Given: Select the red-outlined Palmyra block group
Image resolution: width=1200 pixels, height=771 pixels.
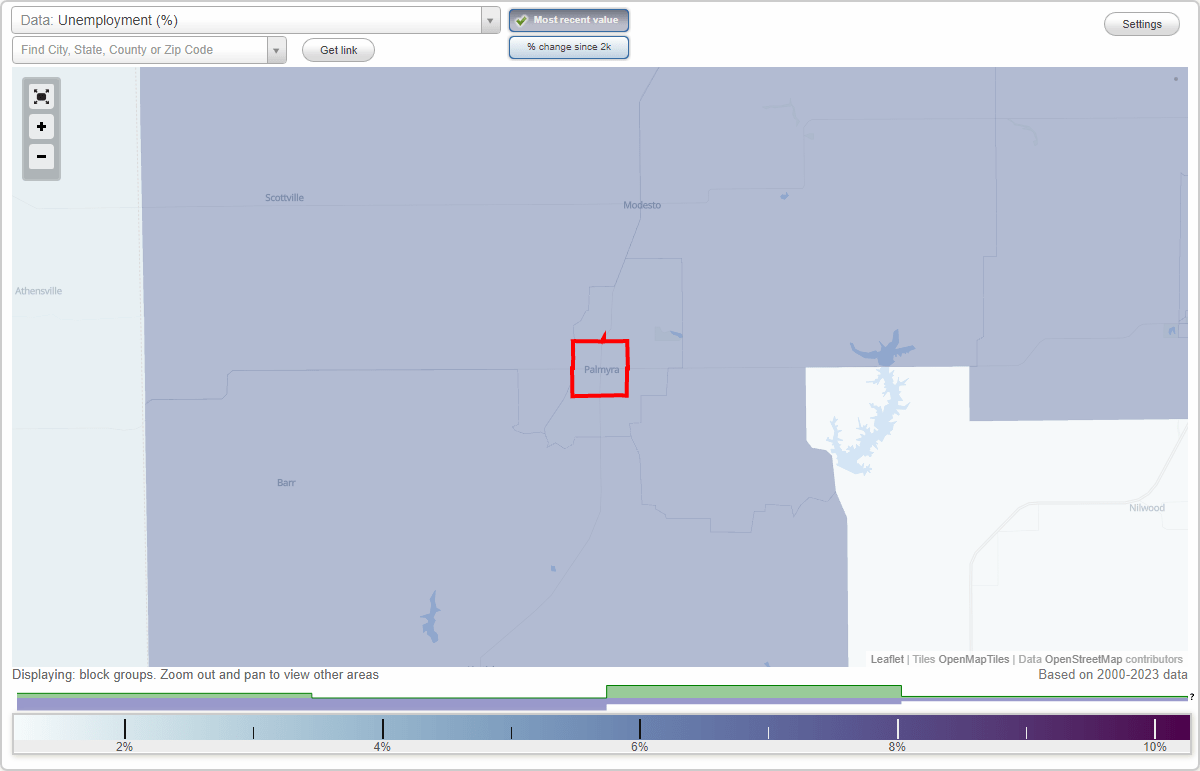Looking at the screenshot, I should tap(599, 369).
